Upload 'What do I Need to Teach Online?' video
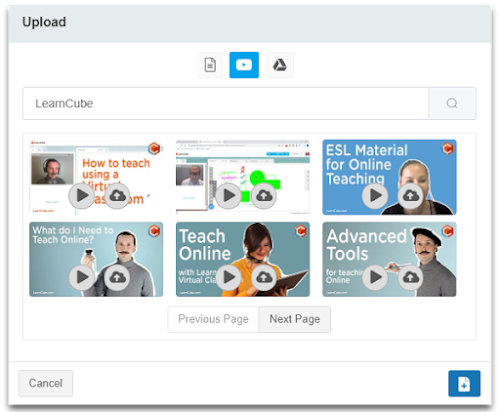Viewport: 500px width, 412px height. point(117,277)
